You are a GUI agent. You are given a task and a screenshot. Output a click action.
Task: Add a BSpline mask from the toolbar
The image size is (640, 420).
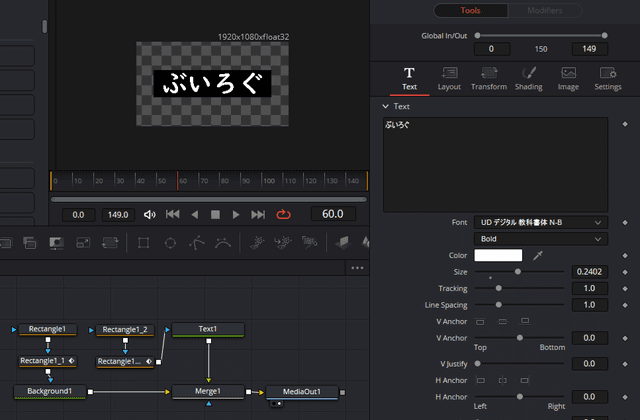[223, 243]
